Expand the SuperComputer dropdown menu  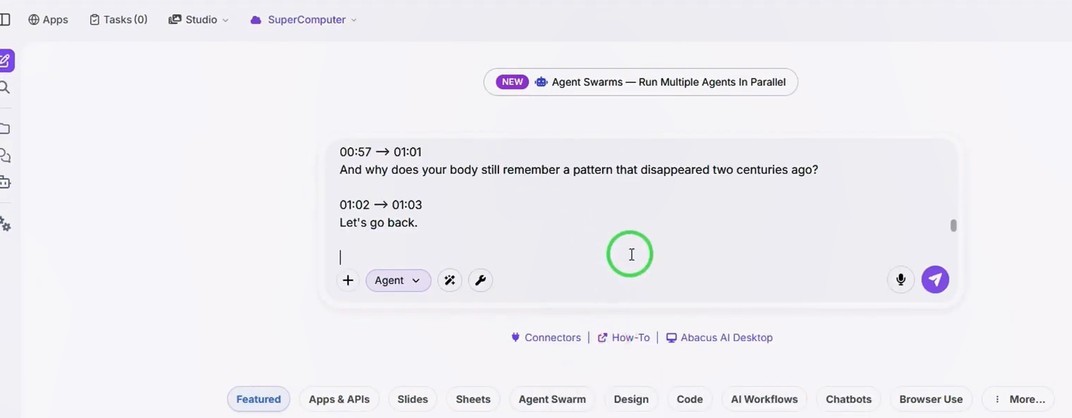(304, 20)
